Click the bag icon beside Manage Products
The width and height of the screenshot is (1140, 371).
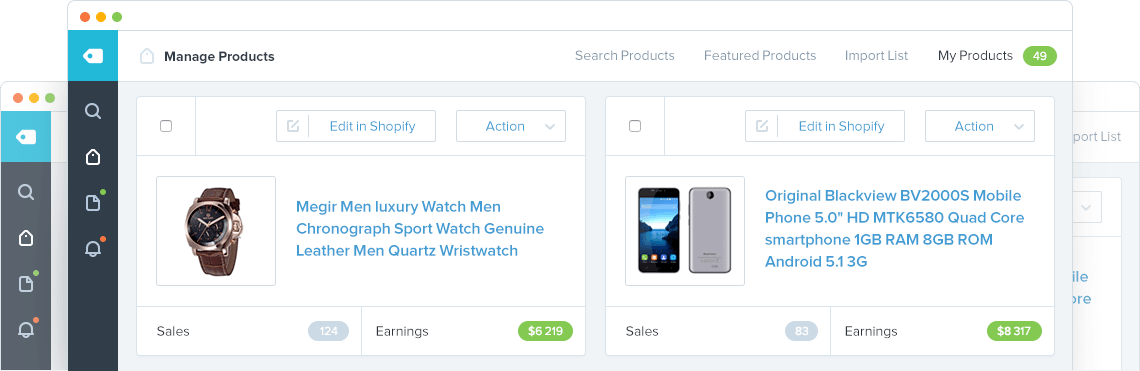point(147,56)
